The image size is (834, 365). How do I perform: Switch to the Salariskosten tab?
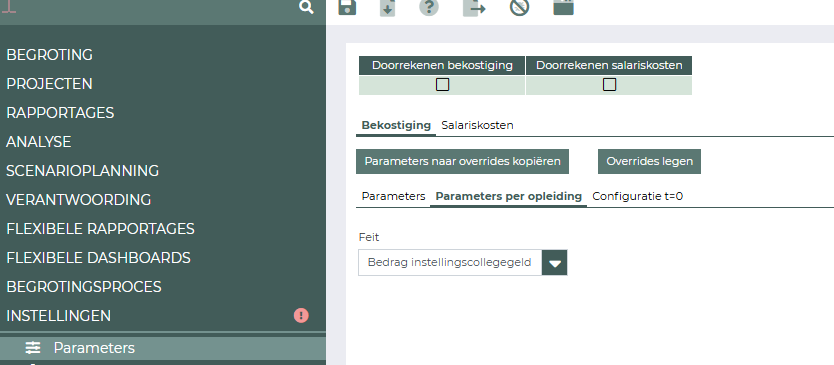coord(477,126)
